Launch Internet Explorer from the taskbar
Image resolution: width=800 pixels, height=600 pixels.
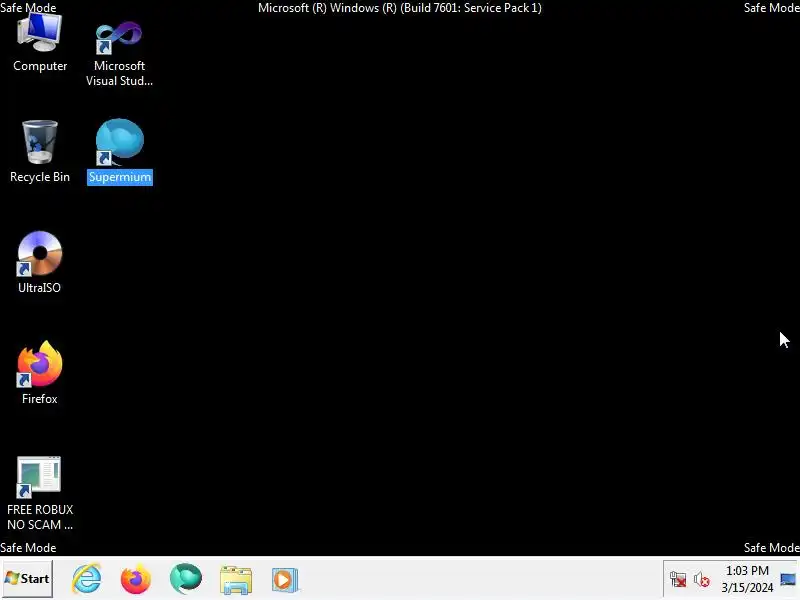87,579
